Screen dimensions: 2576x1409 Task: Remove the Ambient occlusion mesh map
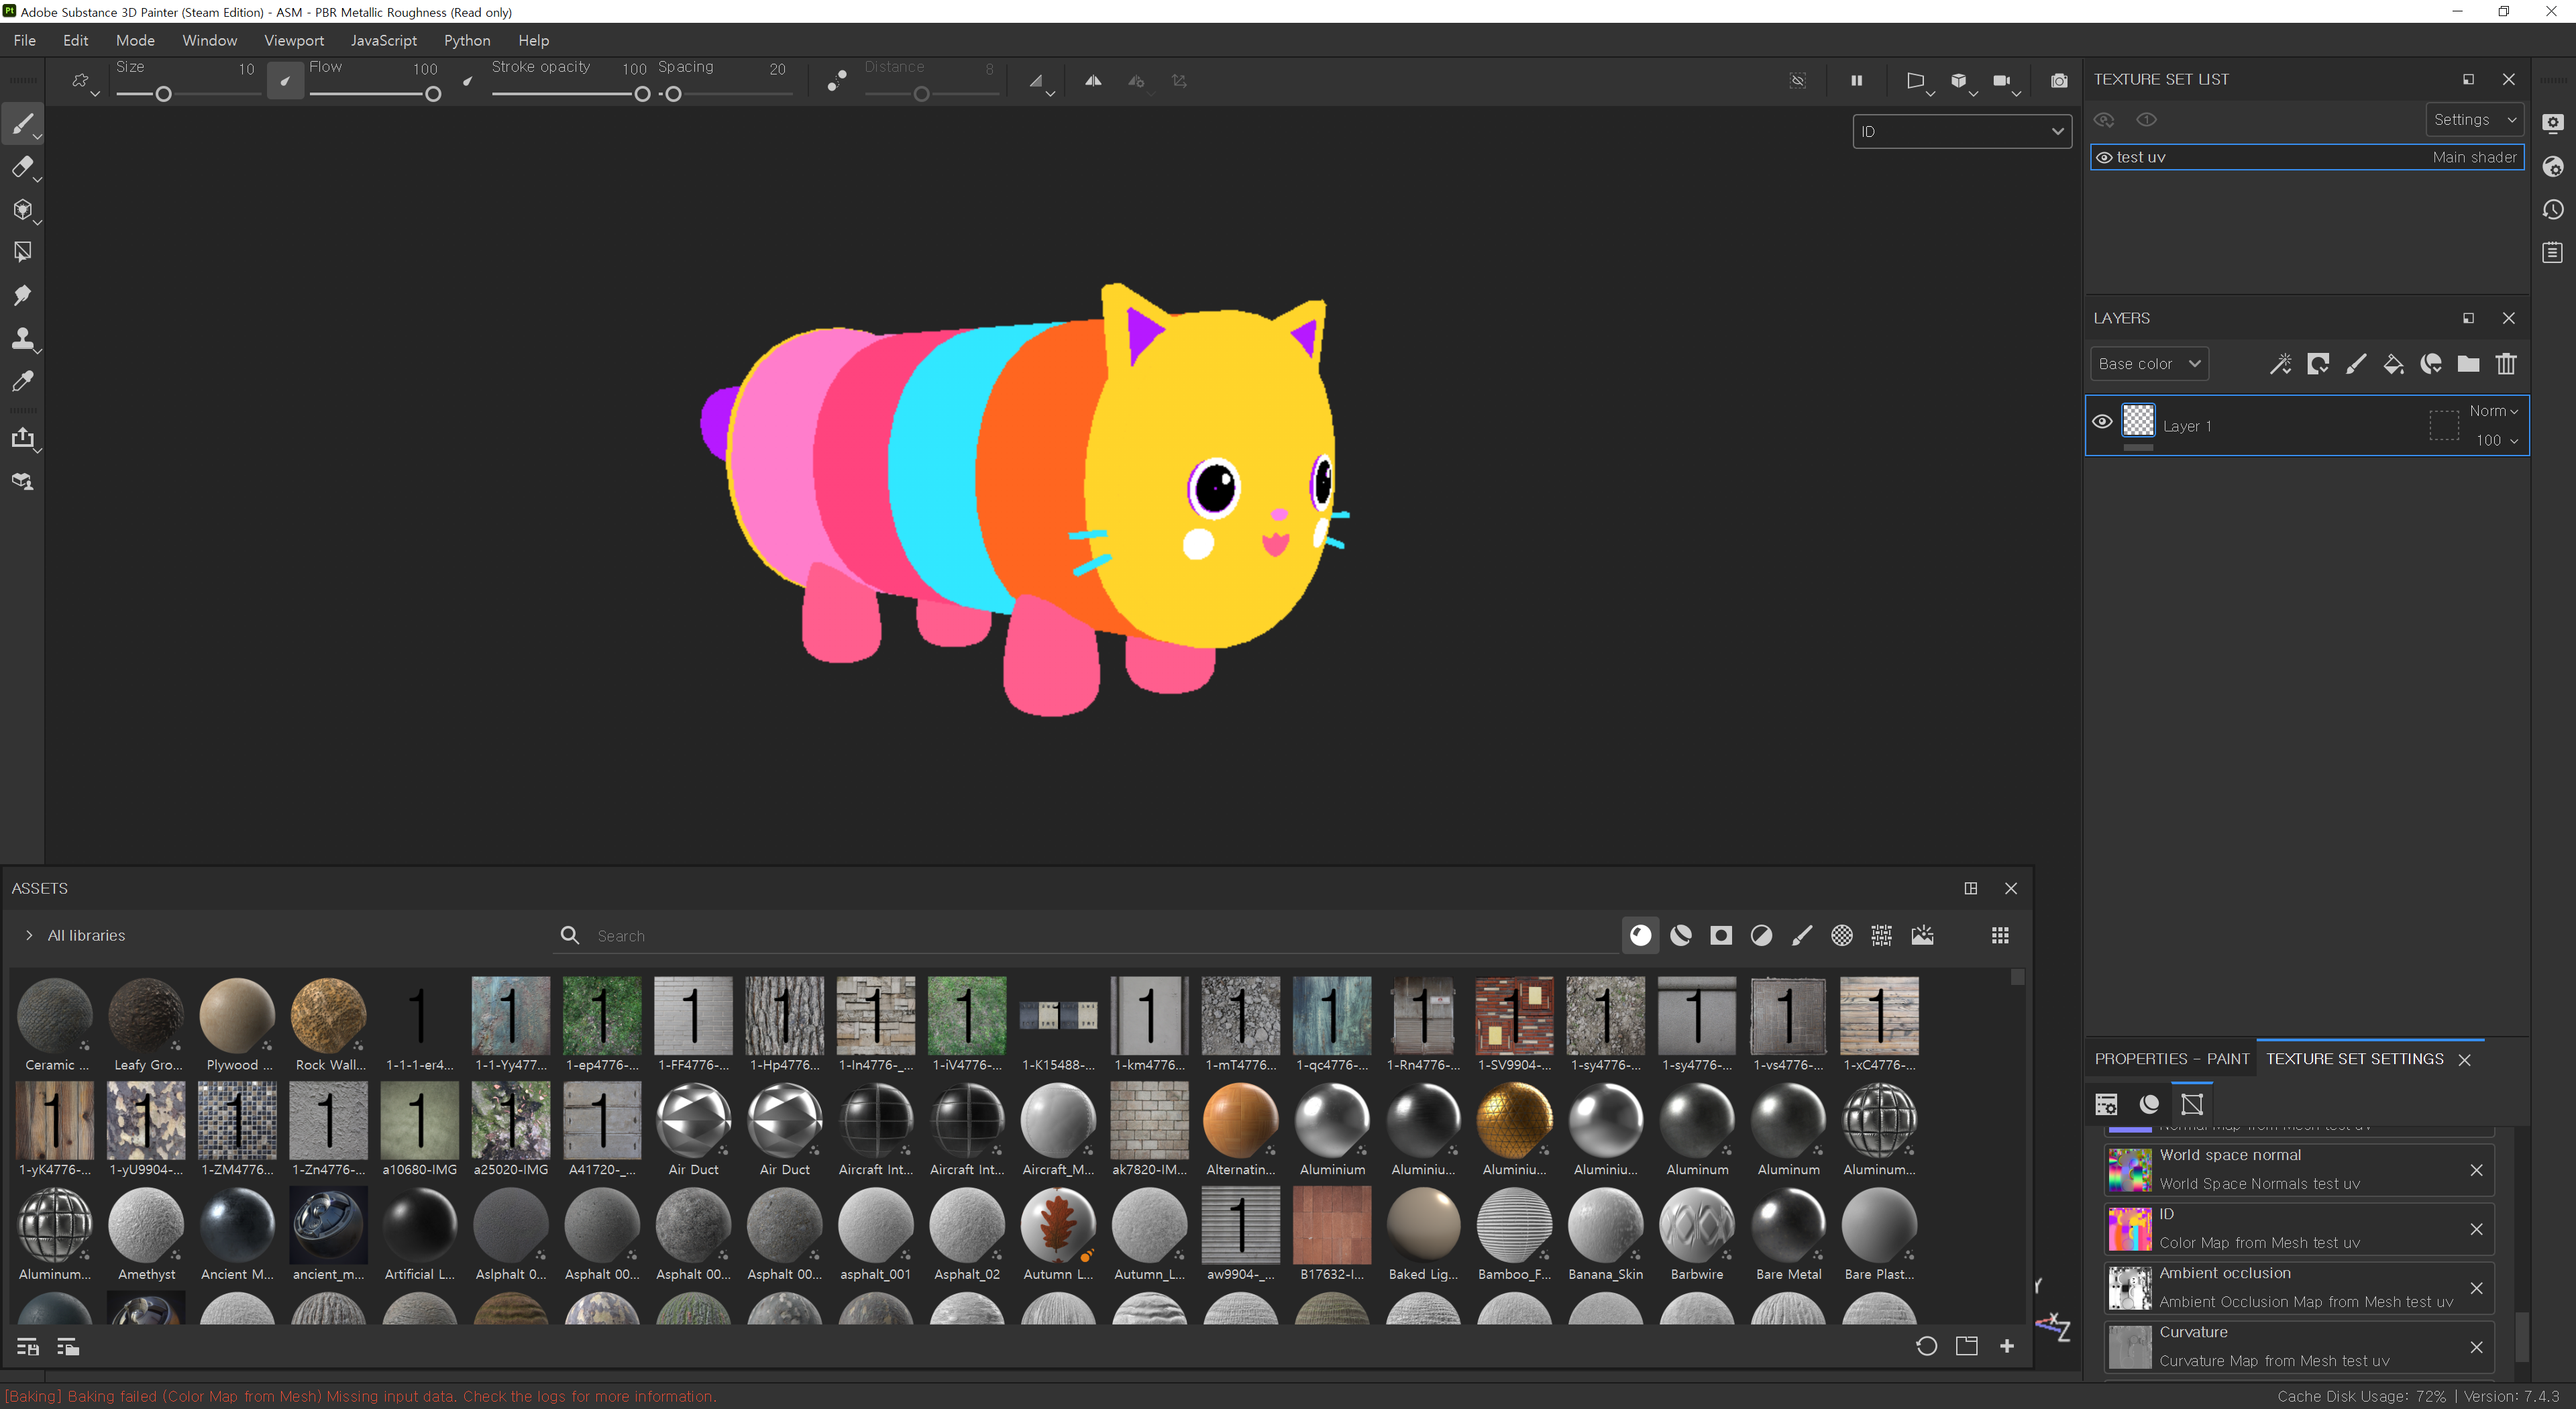click(x=2476, y=1288)
